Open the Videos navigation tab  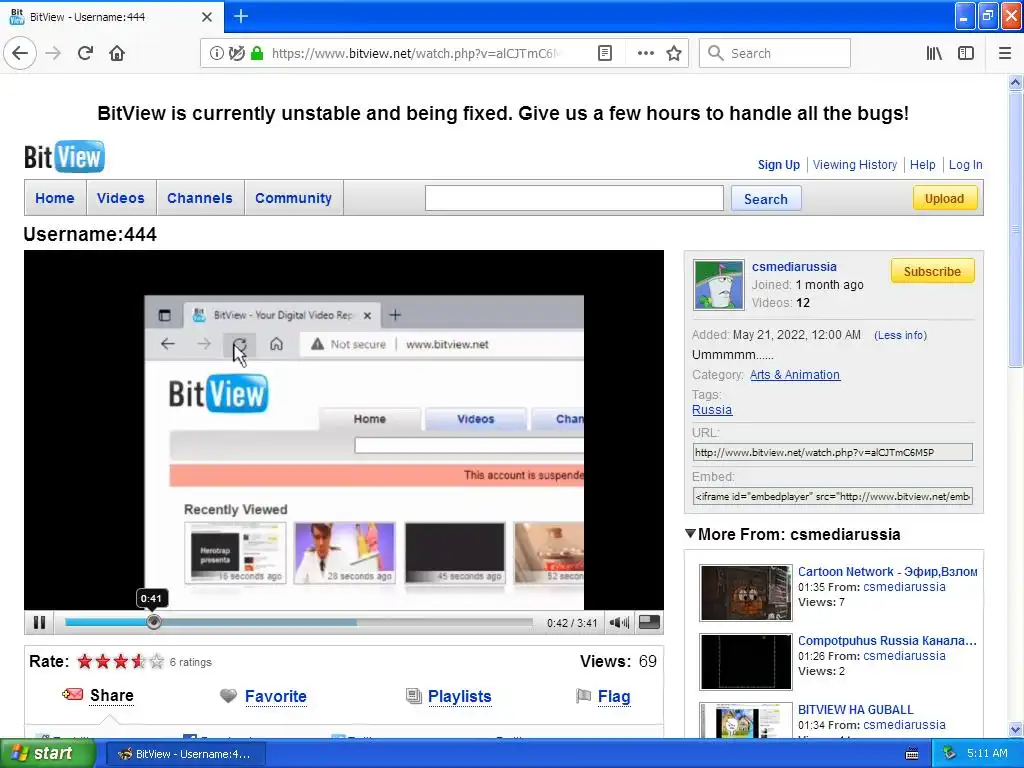[121, 198]
